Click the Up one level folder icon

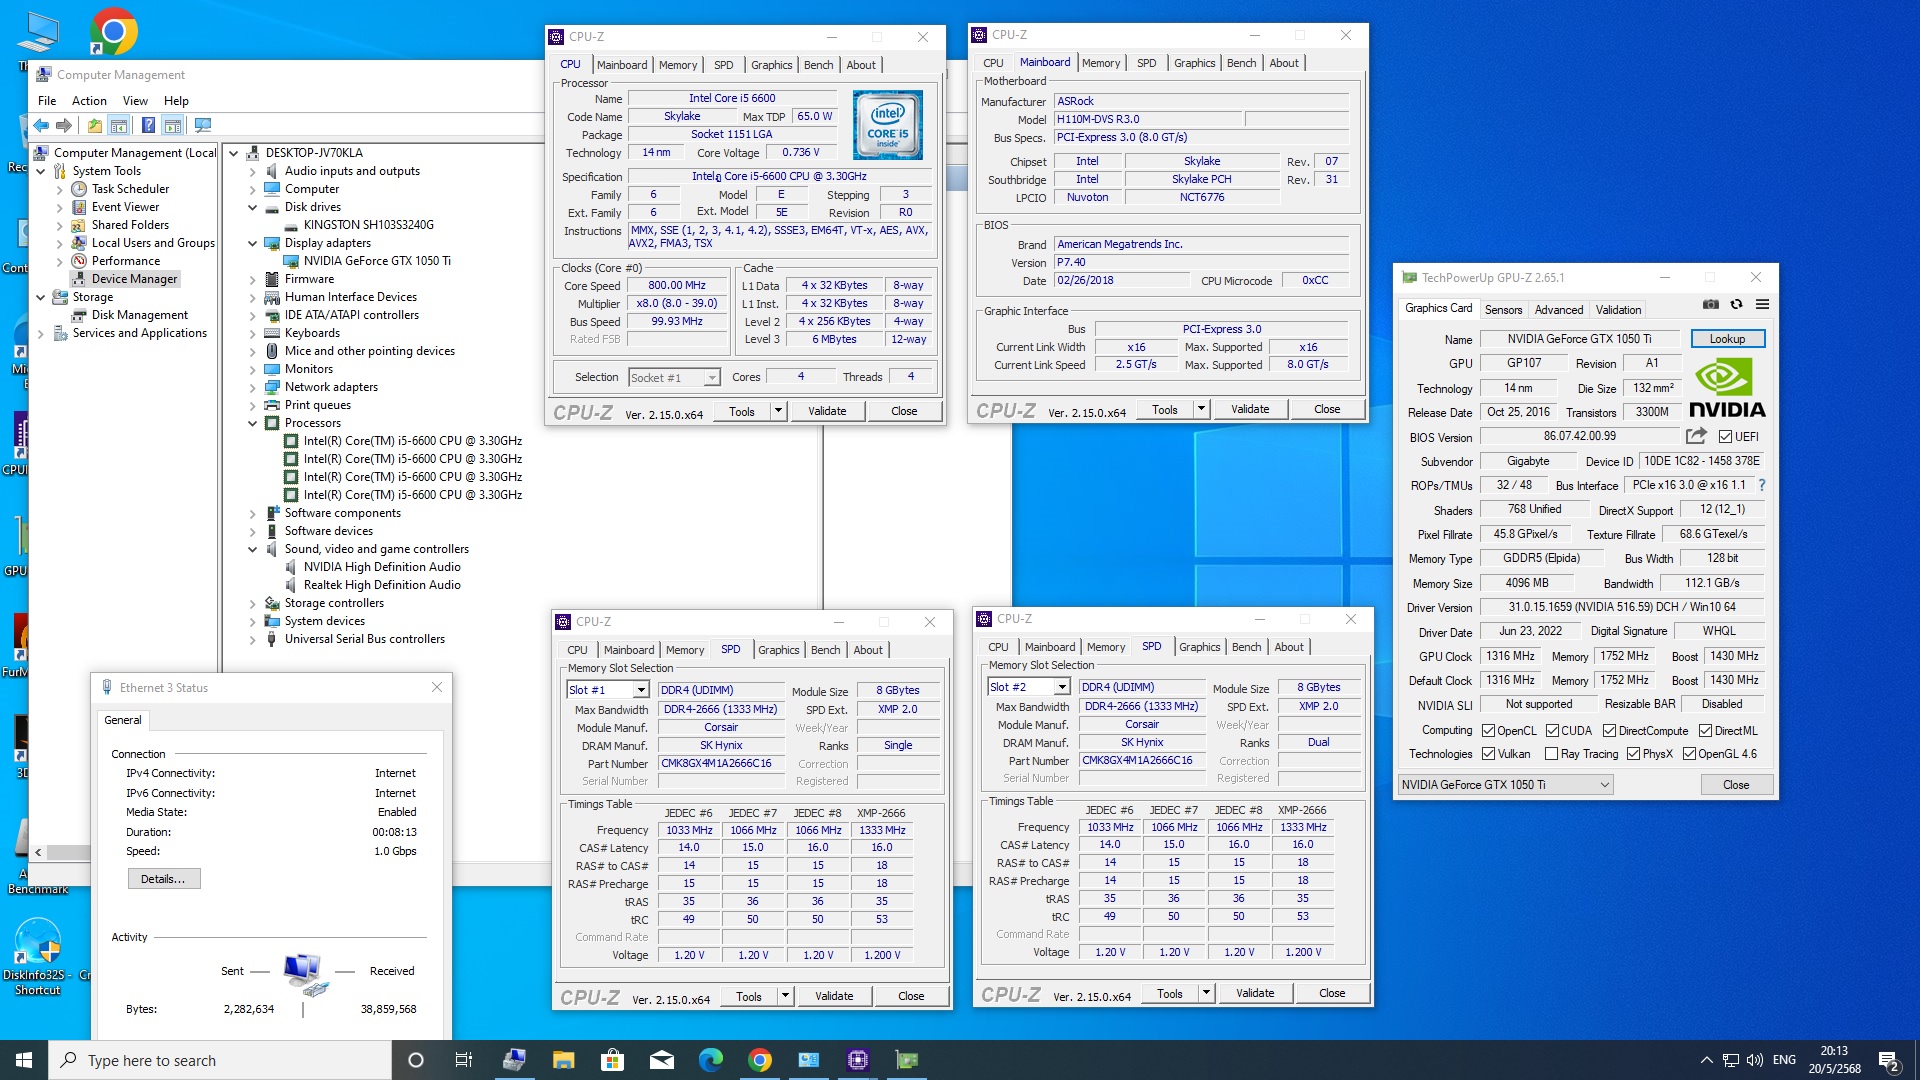pos(94,126)
